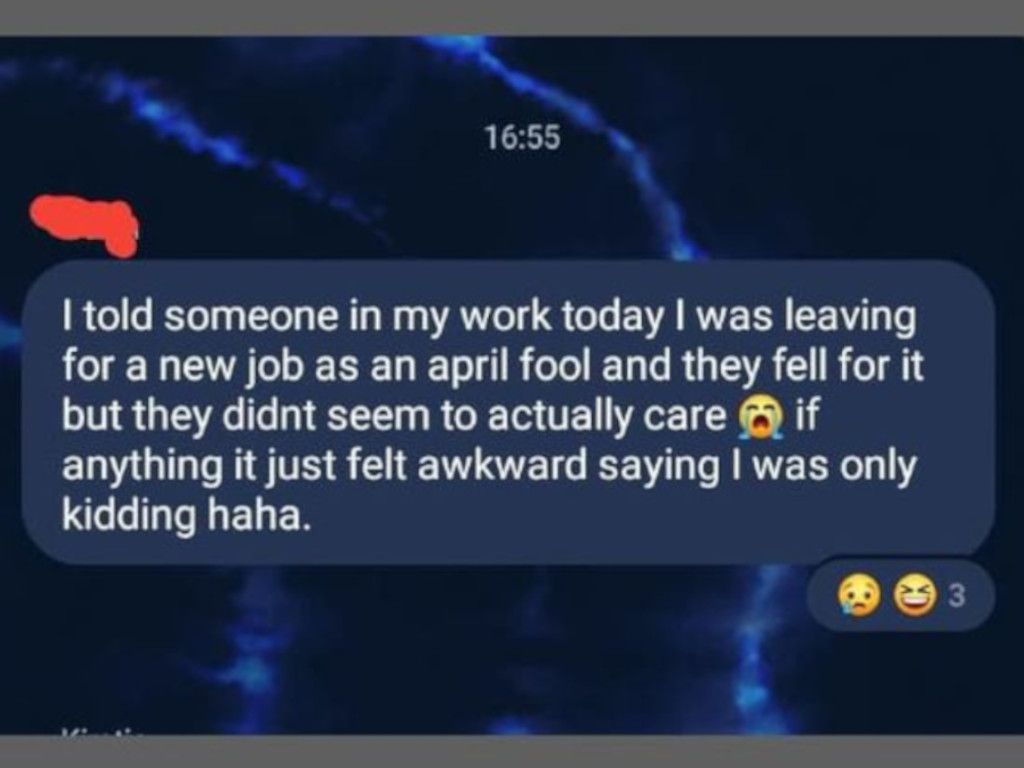Viewport: 1024px width, 768px height.
Task: Select the red redacted sender name
Action: tap(84, 224)
